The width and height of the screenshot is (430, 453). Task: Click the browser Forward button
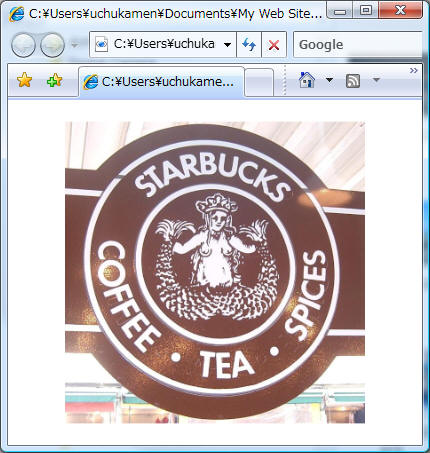(x=52, y=45)
